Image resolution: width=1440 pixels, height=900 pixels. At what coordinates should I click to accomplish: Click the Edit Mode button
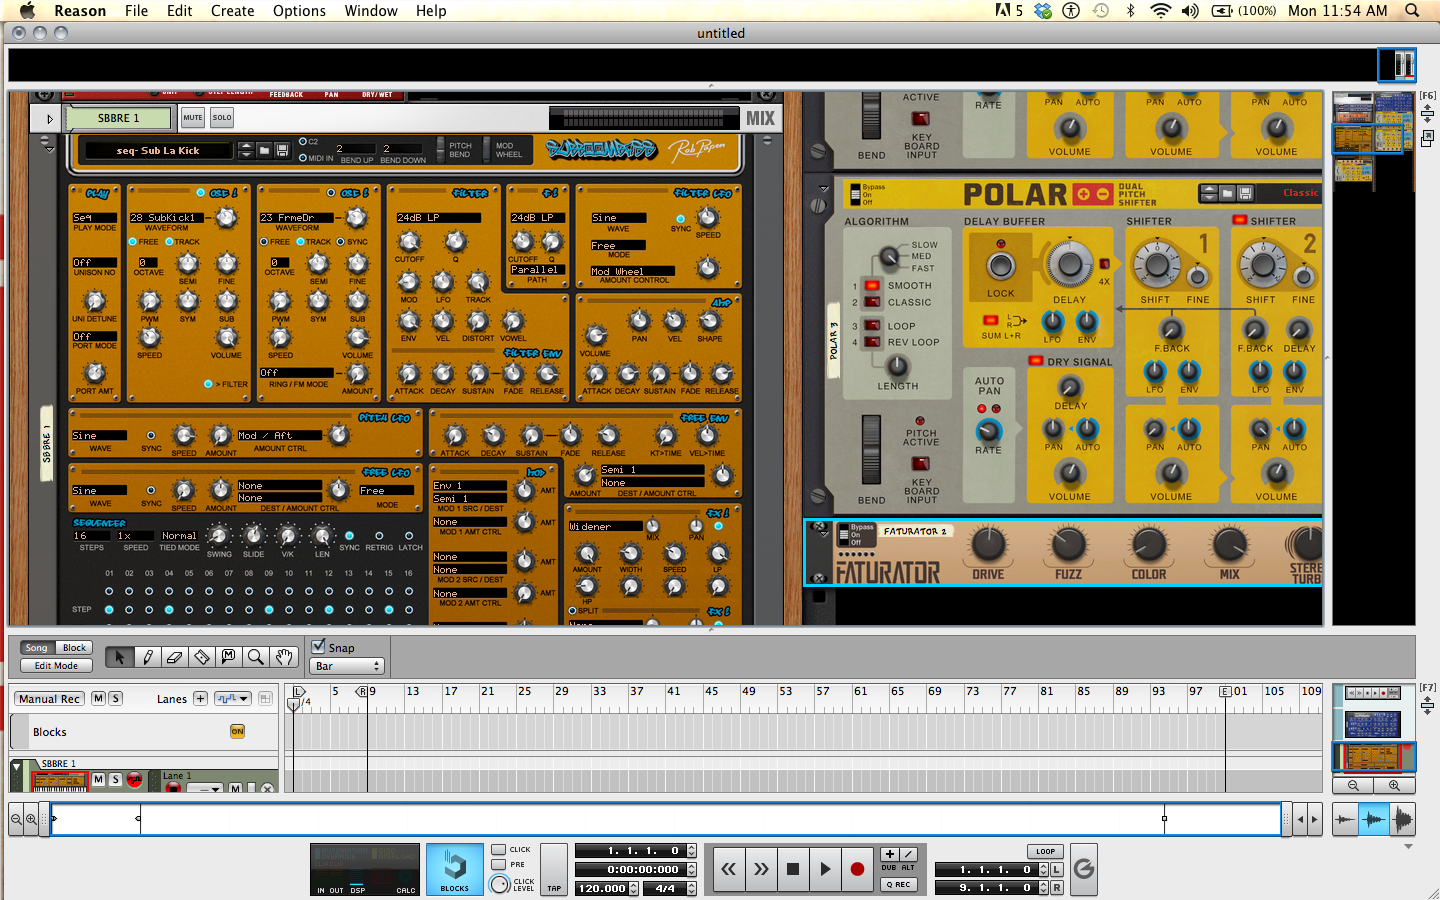pos(55,666)
